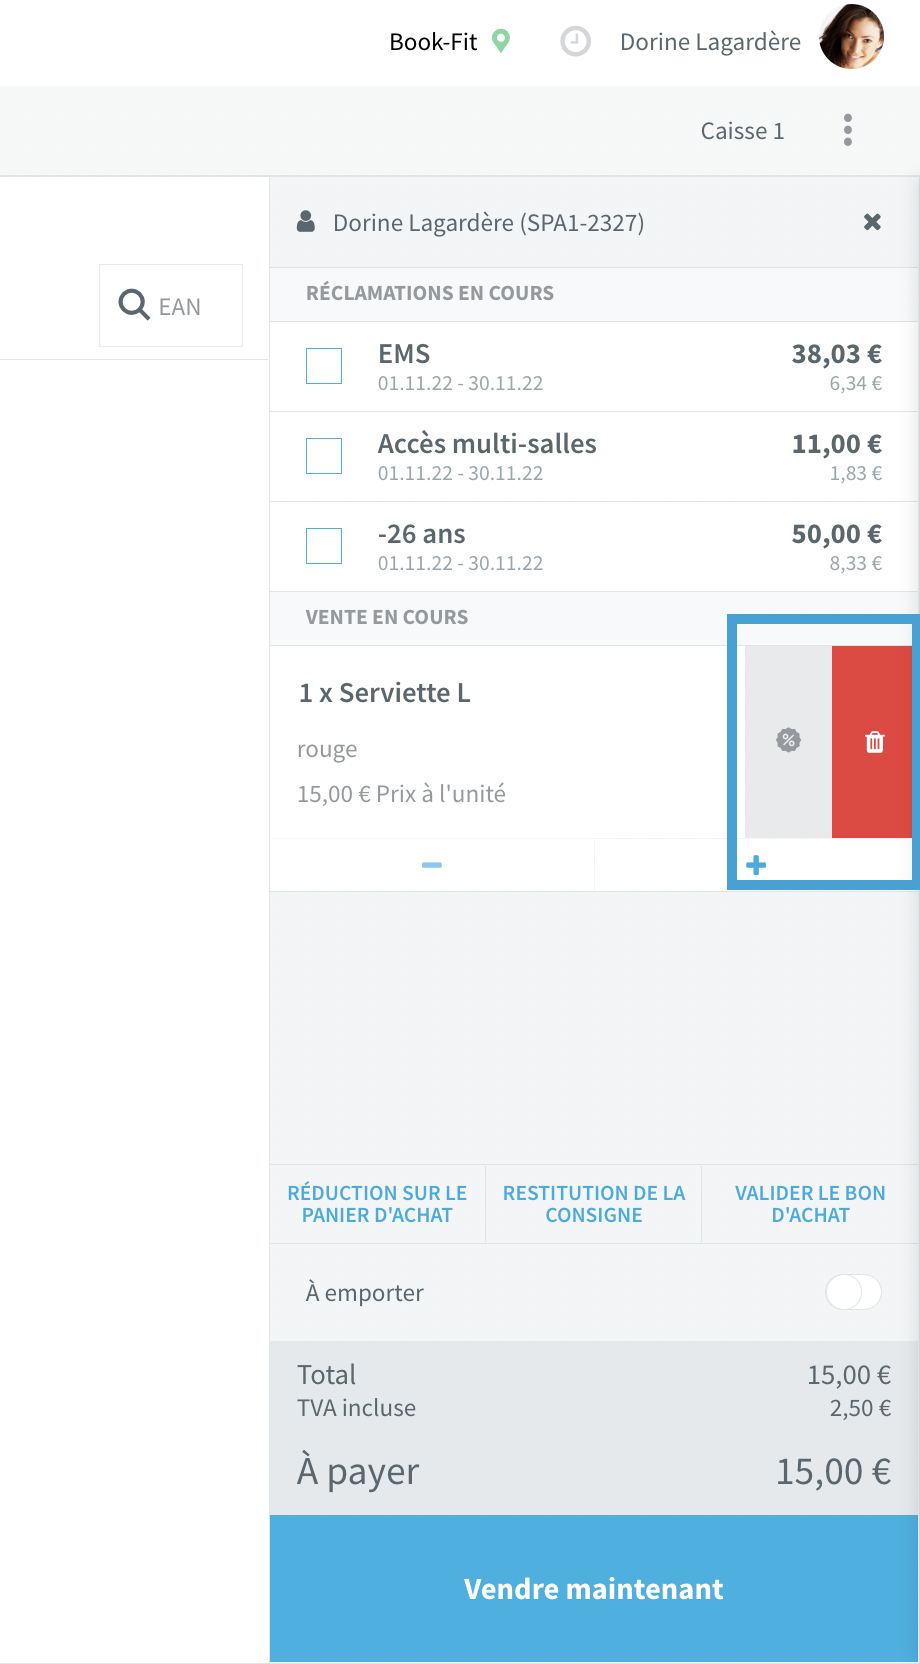Open Réduction sur le panier d'achat
Image resolution: width=920 pixels, height=1664 pixels.
tap(377, 1204)
